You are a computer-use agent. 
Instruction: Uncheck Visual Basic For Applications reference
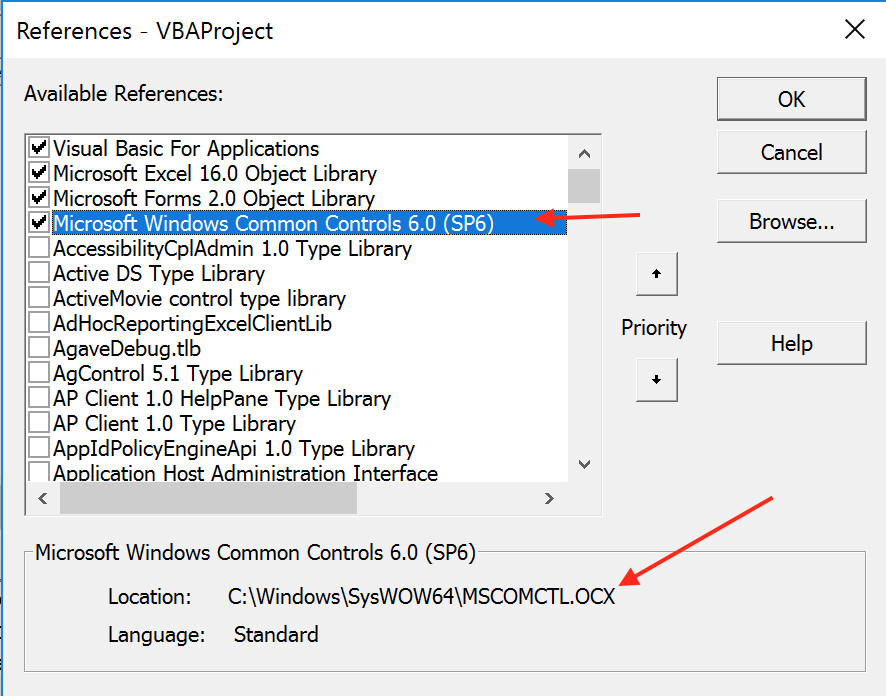tap(38, 148)
